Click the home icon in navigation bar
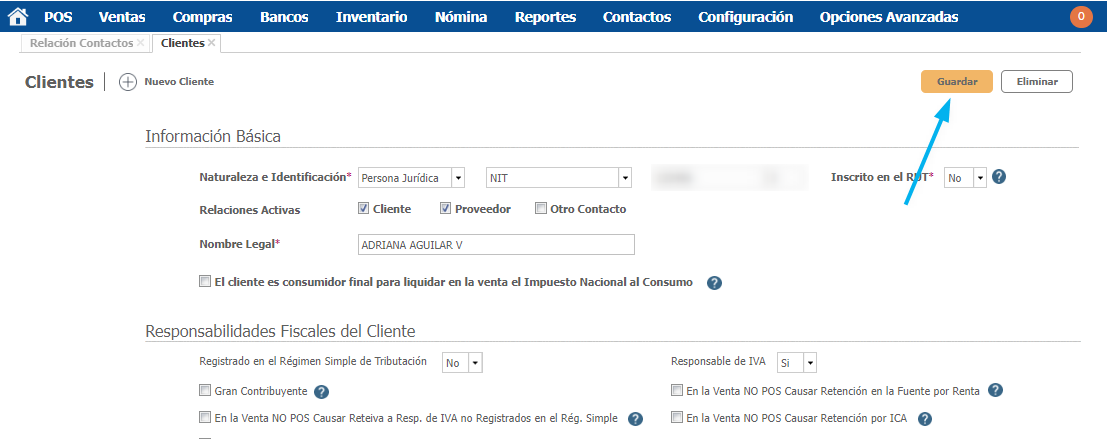The image size is (1107, 439). point(17,17)
